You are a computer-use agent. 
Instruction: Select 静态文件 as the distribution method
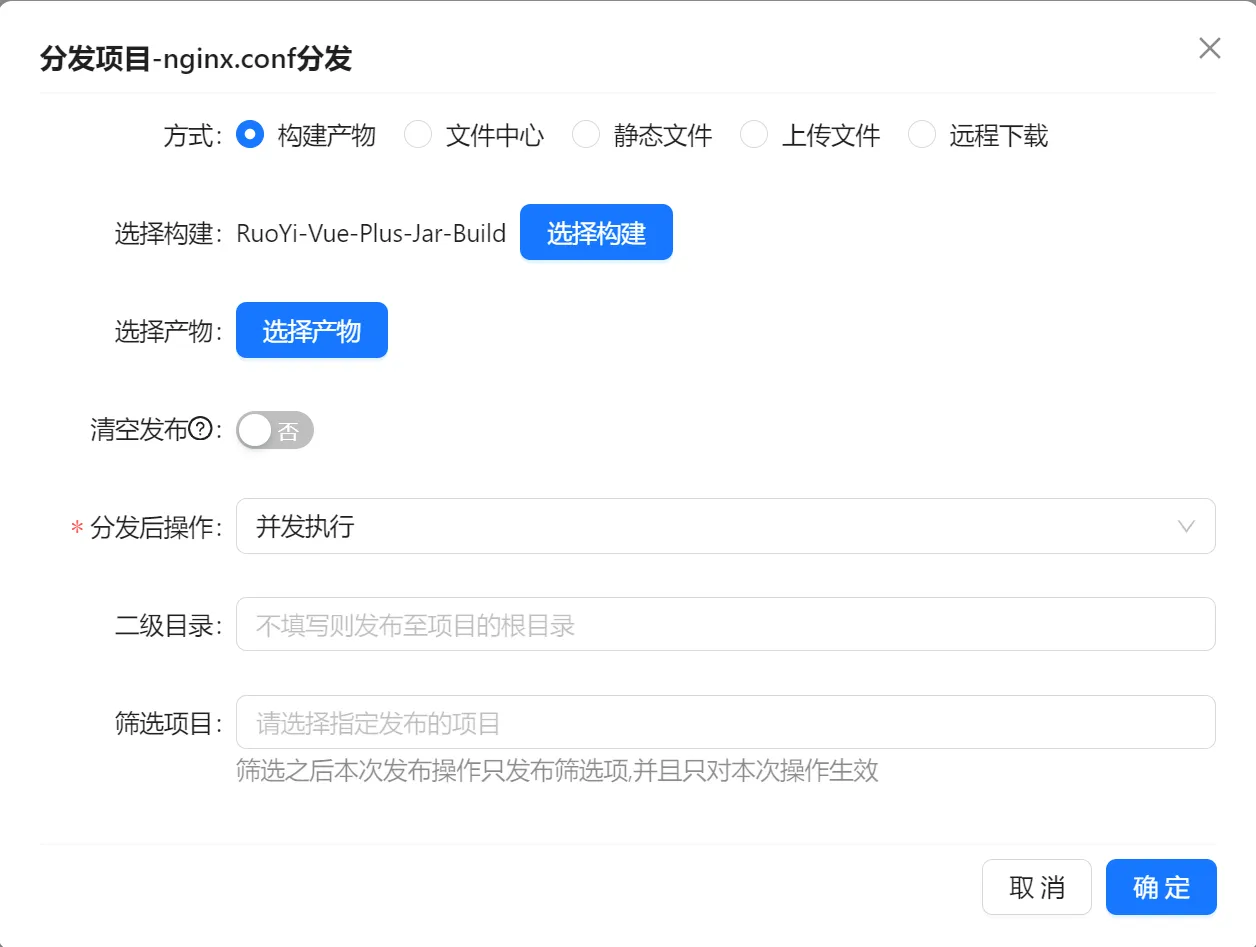pos(586,135)
